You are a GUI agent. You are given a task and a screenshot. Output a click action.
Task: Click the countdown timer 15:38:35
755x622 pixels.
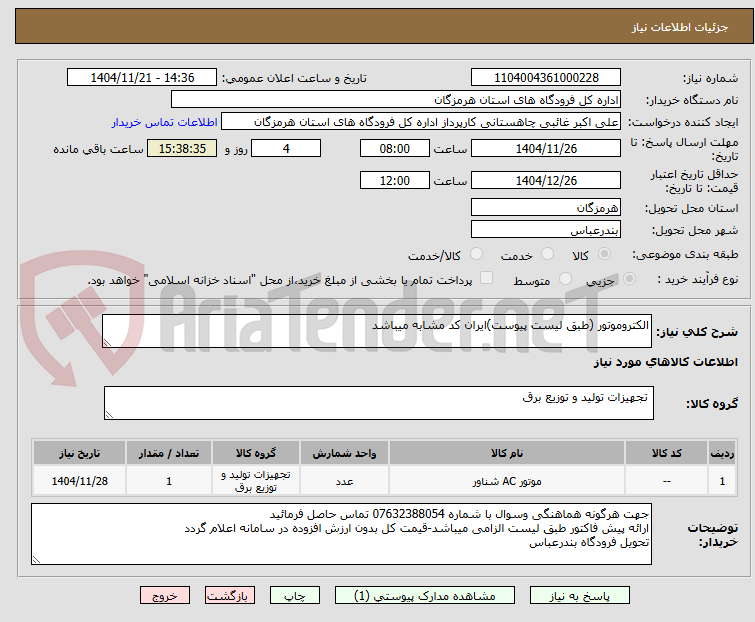click(182, 148)
